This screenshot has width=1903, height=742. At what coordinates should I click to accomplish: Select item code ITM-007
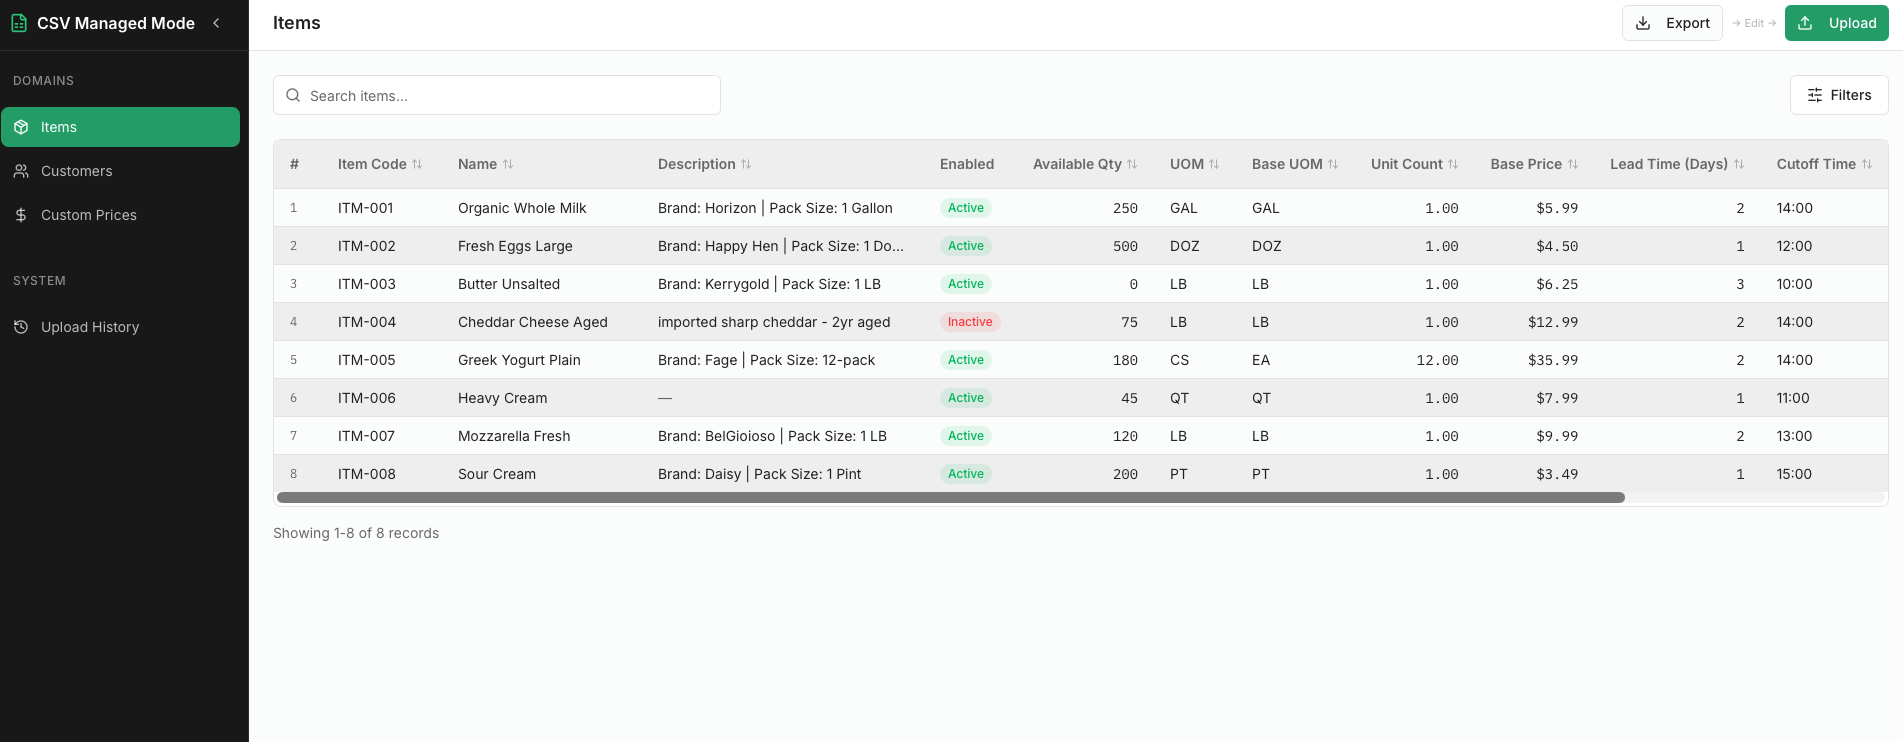[x=366, y=436]
